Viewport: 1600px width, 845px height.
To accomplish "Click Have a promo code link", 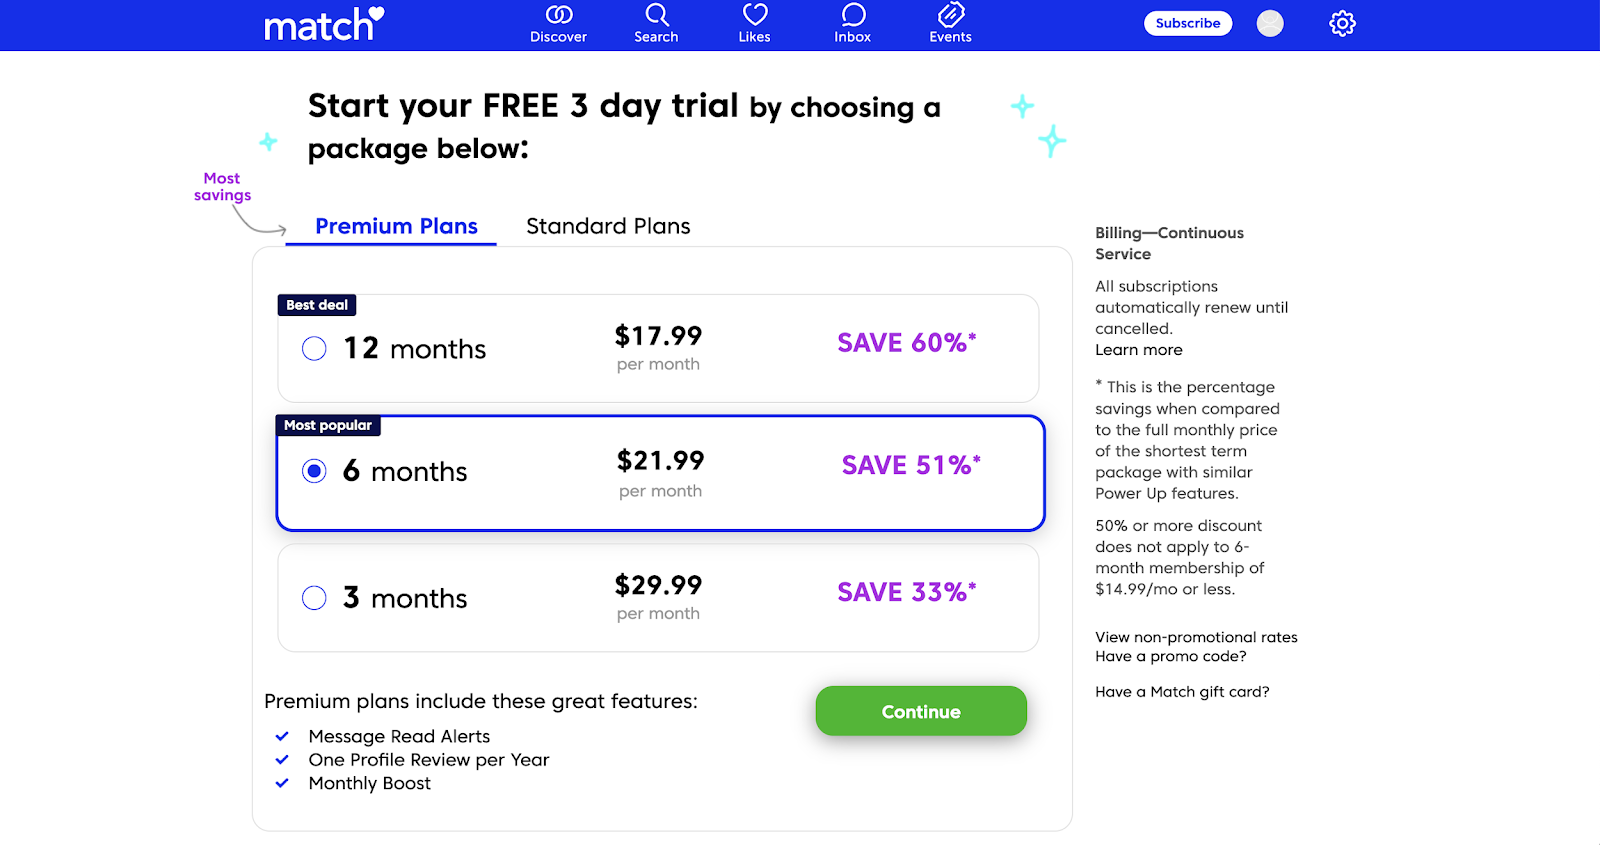I will 1170,657.
